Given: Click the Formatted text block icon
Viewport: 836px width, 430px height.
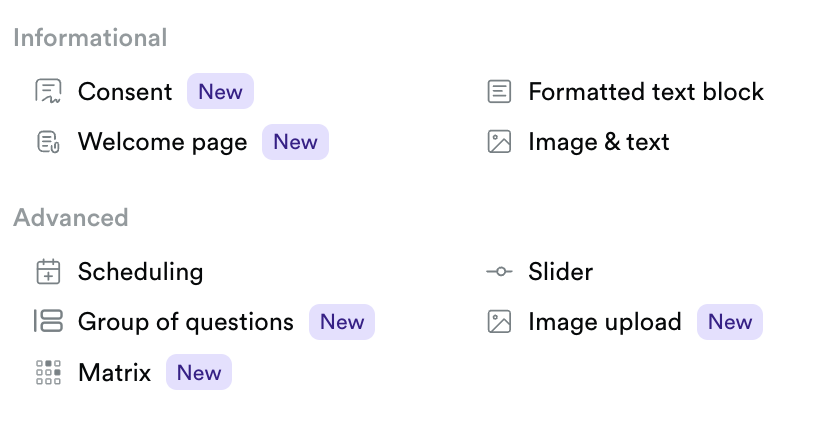Looking at the screenshot, I should (x=499, y=92).
